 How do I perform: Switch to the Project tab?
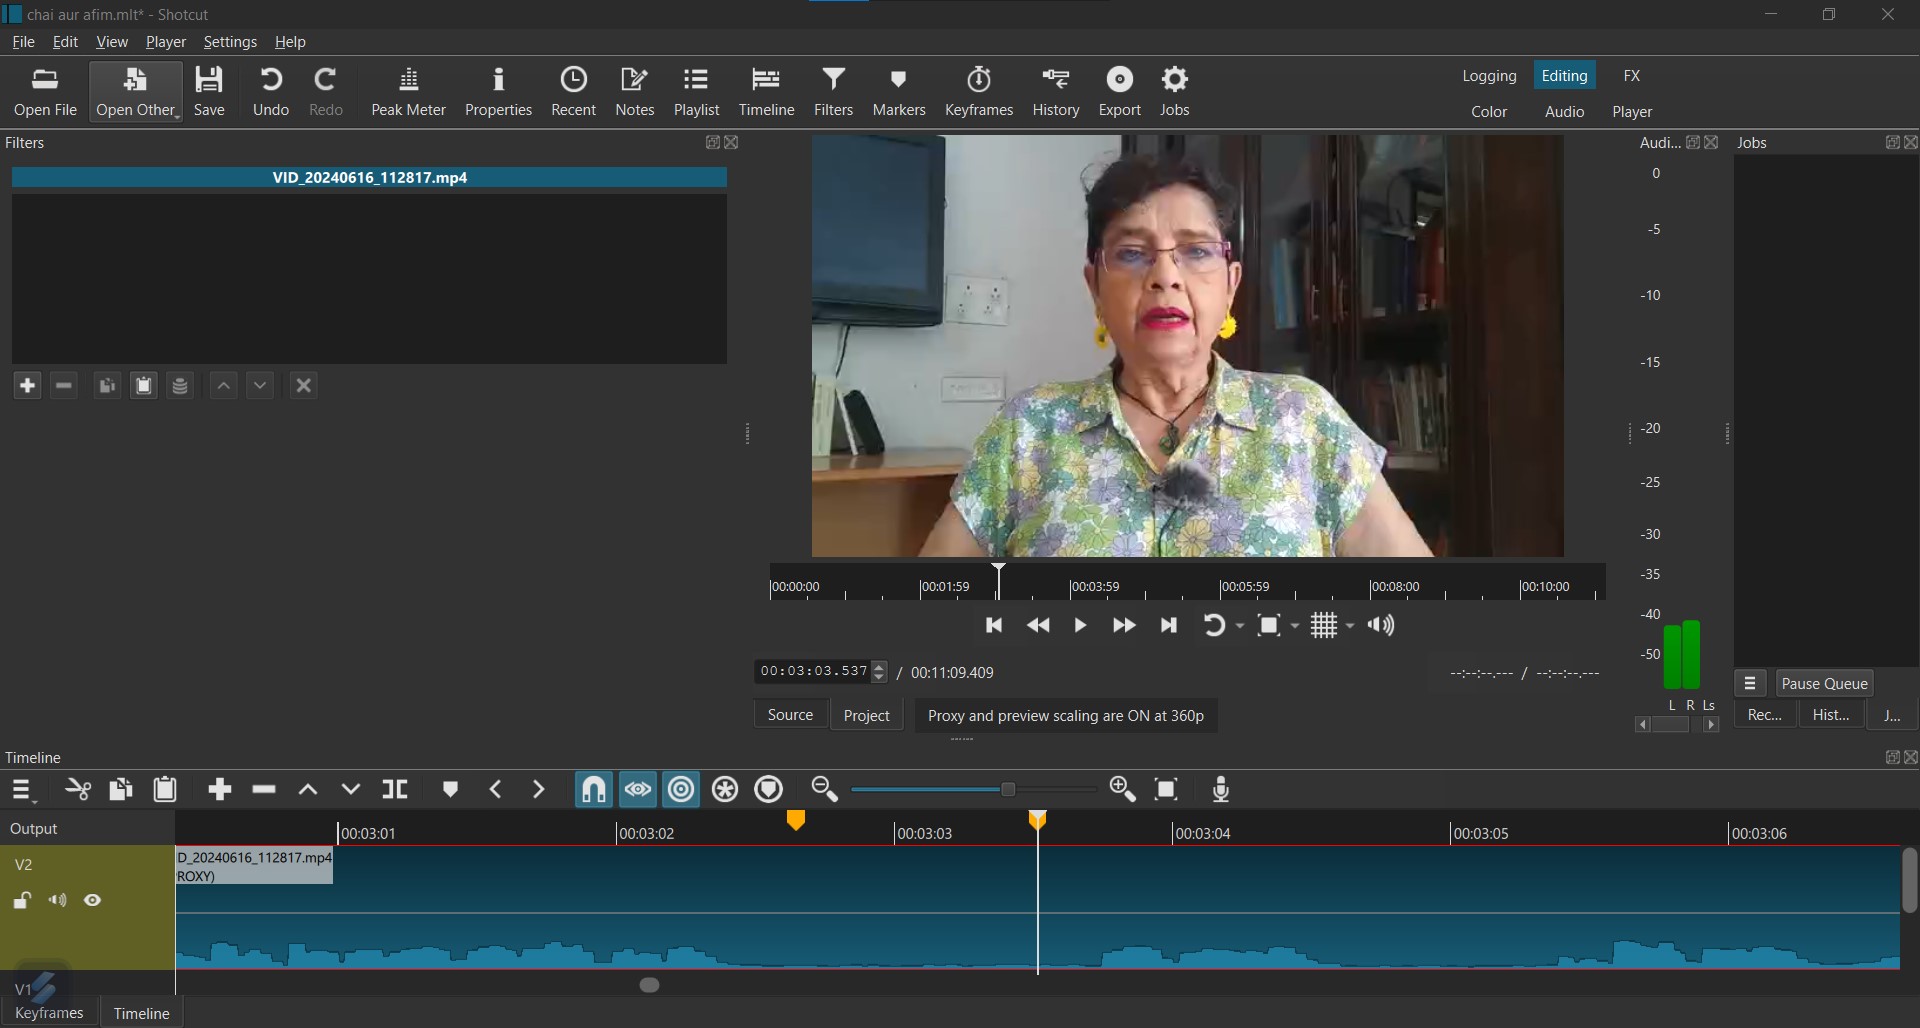pyautogui.click(x=866, y=716)
